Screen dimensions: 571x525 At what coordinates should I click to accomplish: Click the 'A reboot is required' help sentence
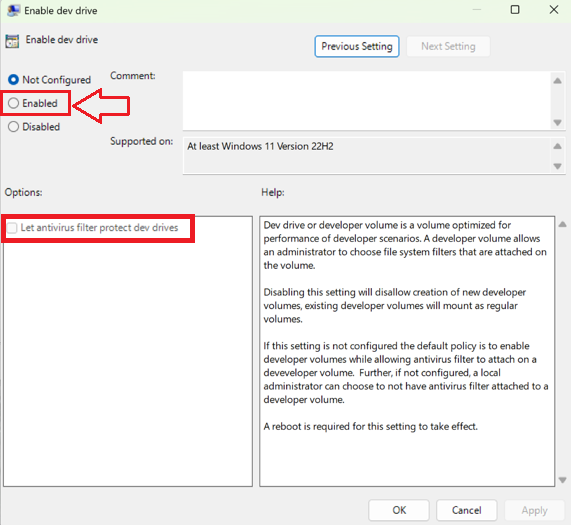pyautogui.click(x=370, y=426)
